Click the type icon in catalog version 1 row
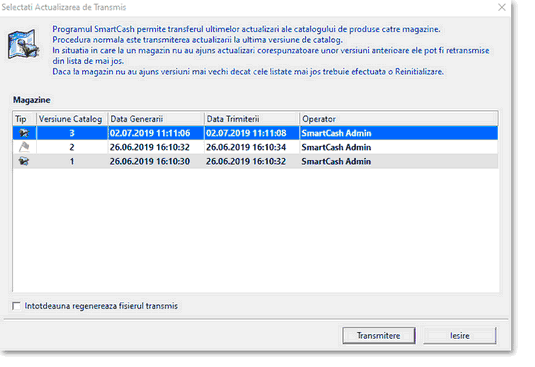 (24, 161)
